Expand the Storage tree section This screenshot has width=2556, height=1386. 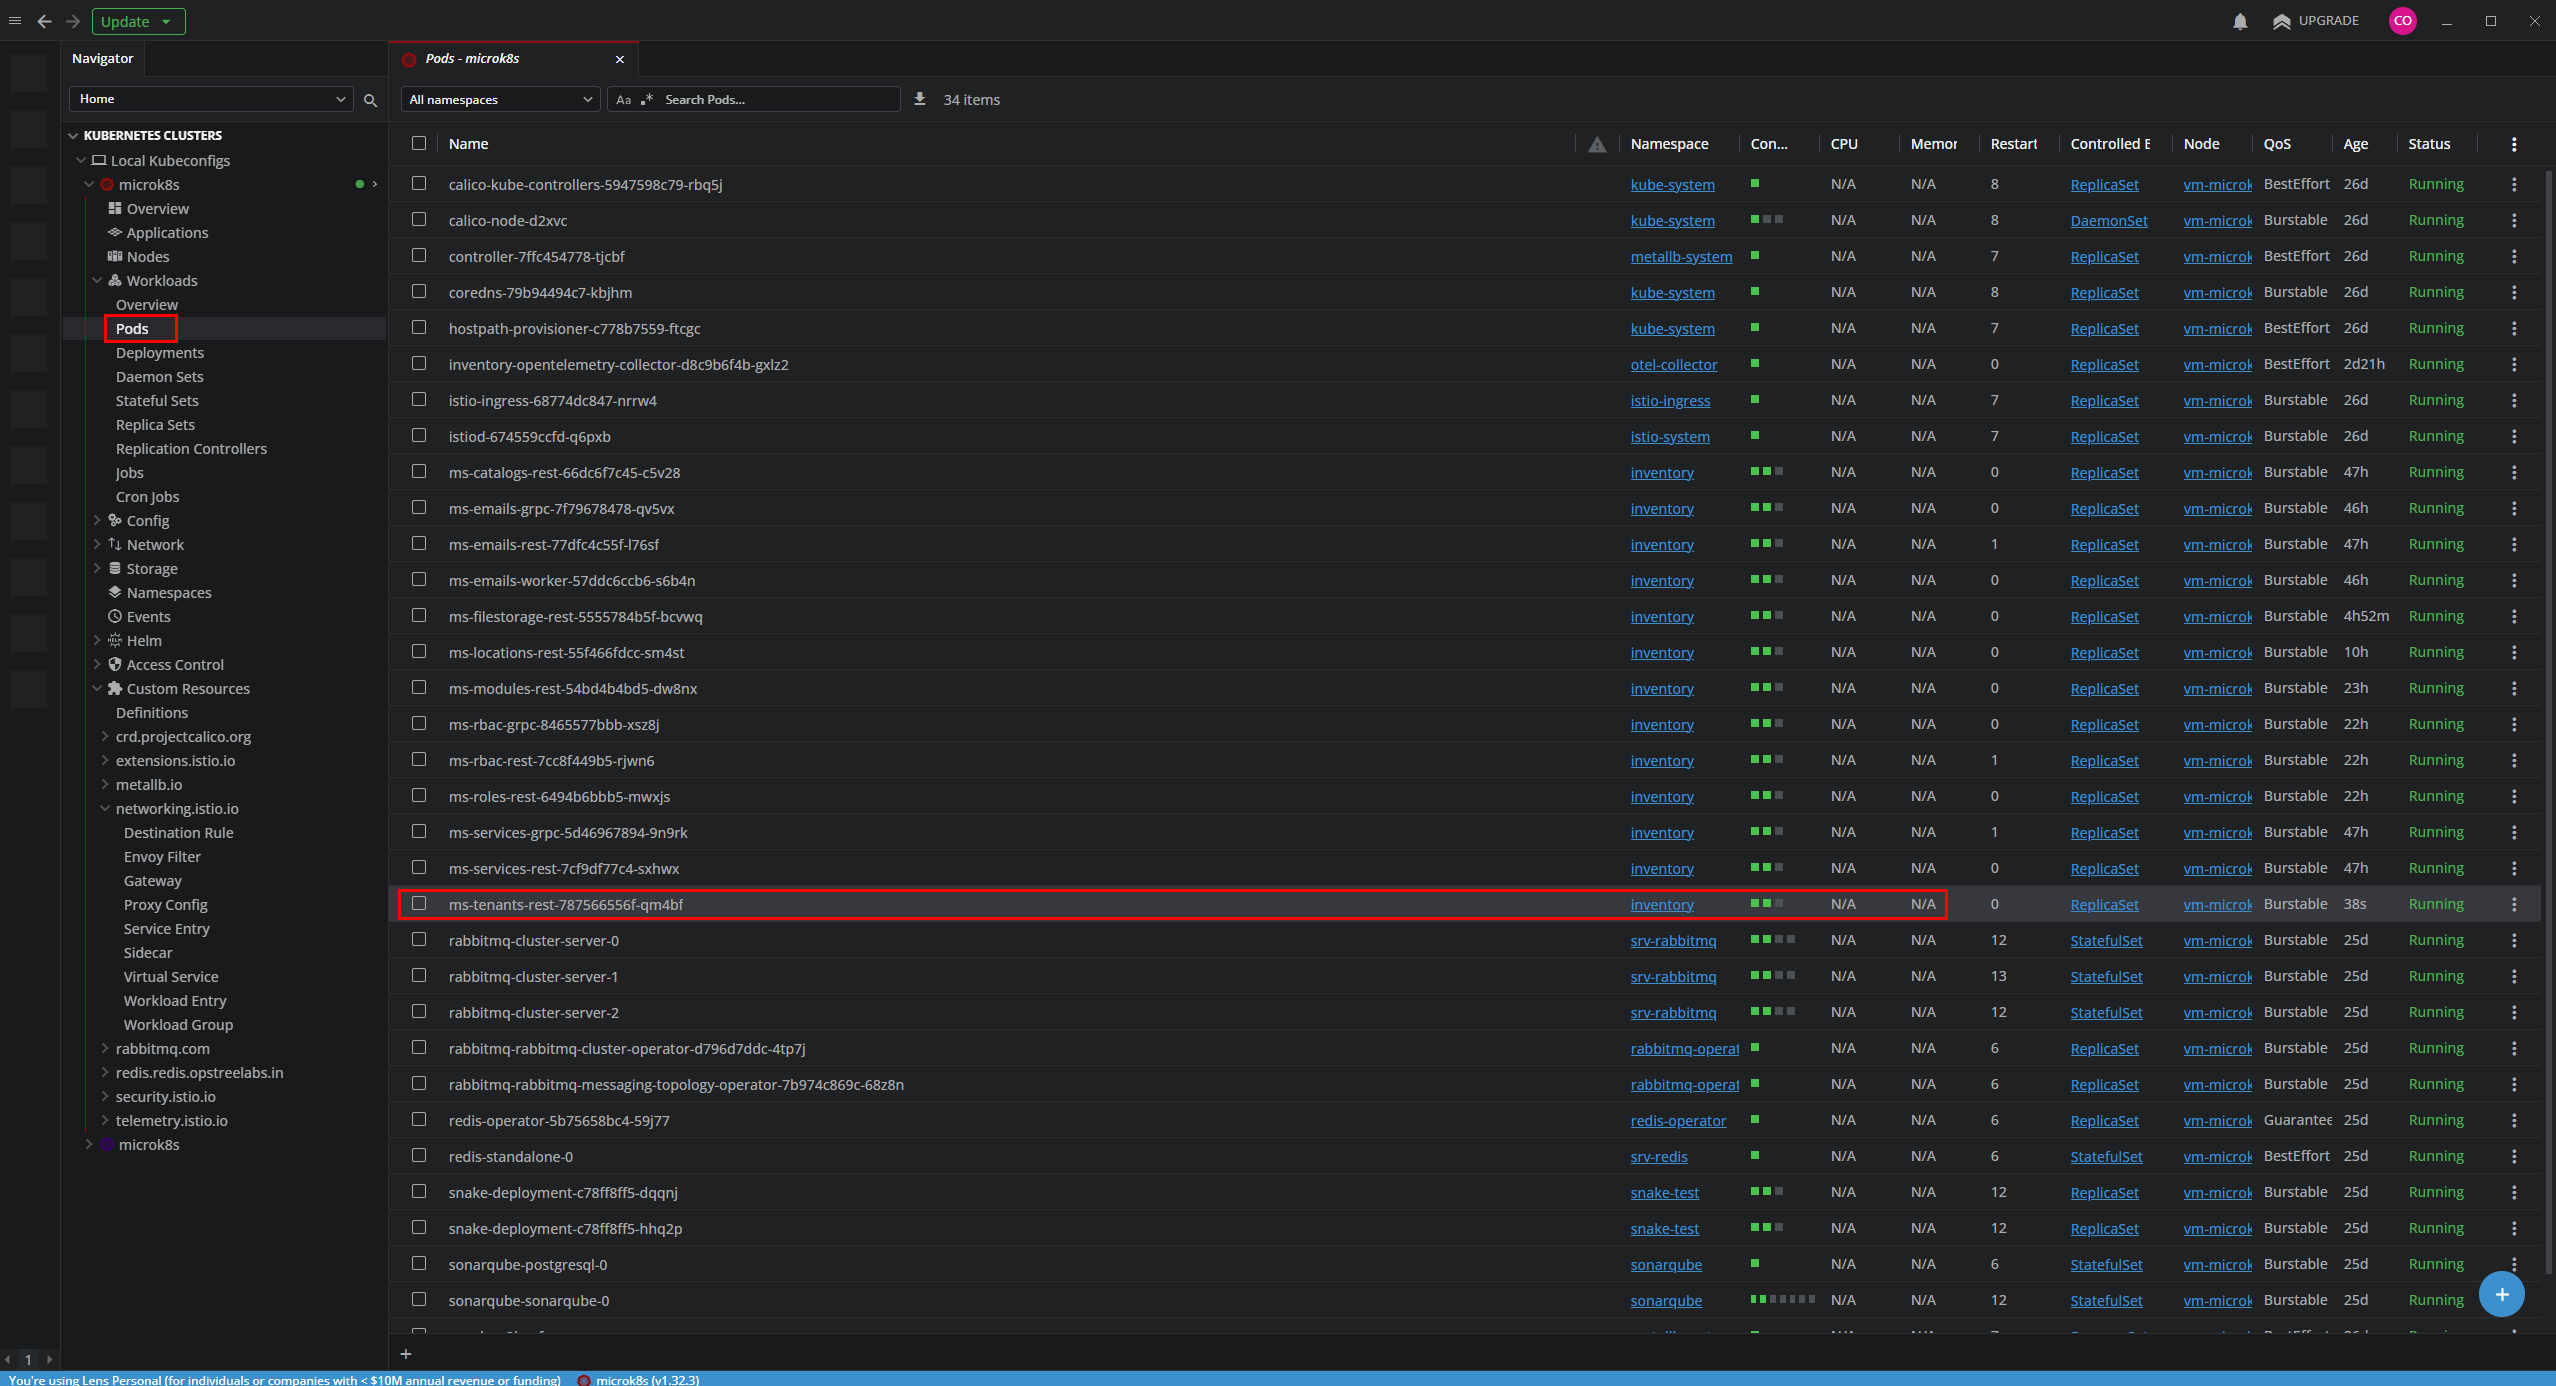(98, 568)
